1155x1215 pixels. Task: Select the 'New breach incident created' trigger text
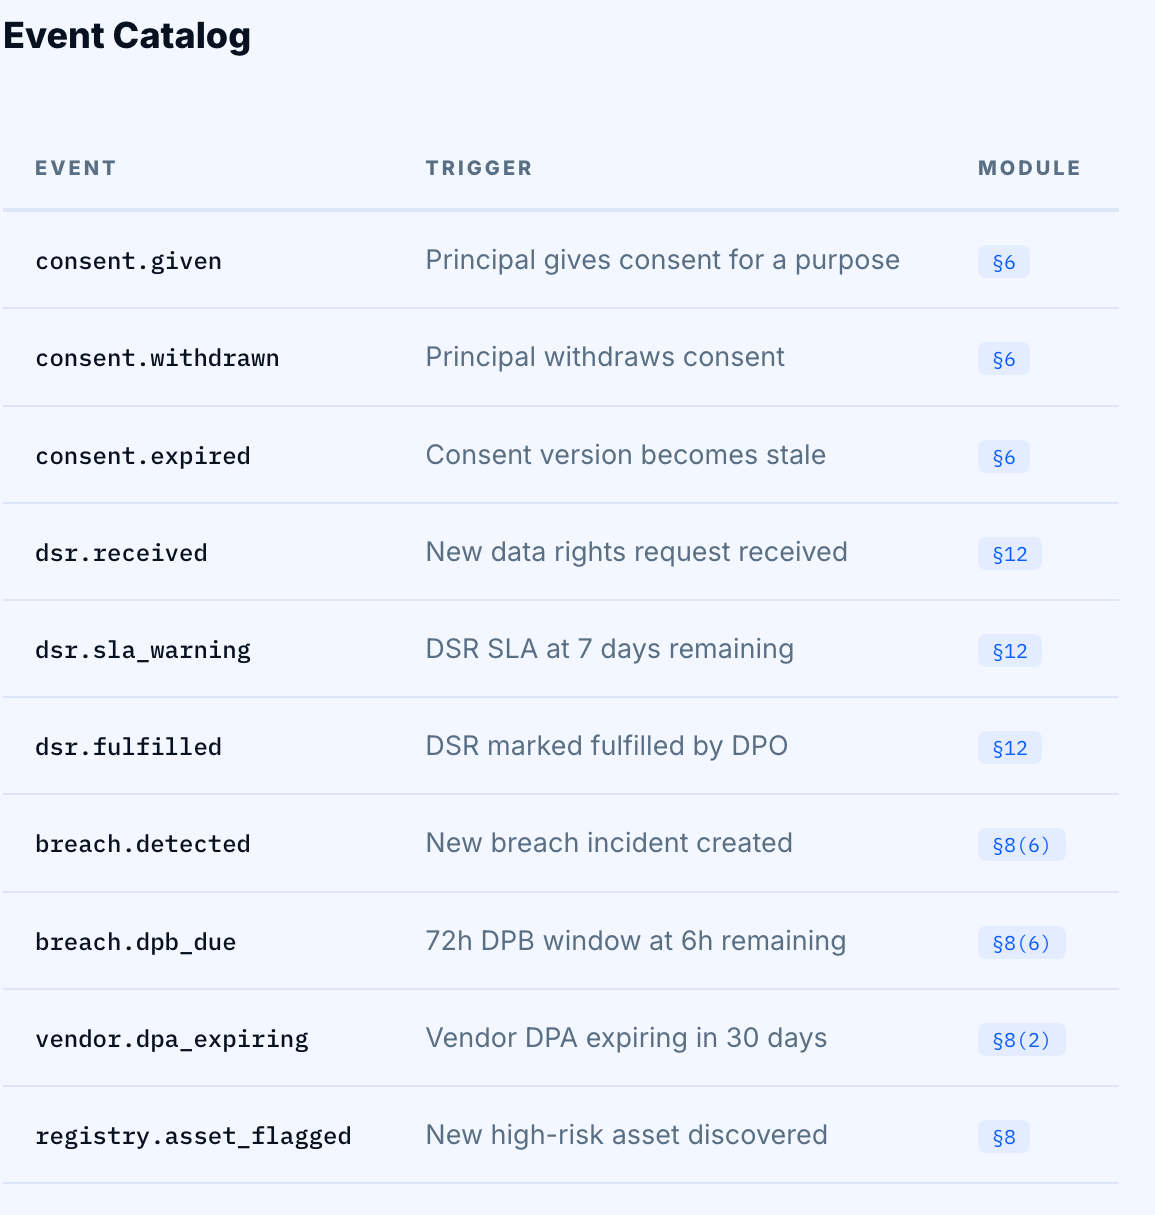point(609,843)
